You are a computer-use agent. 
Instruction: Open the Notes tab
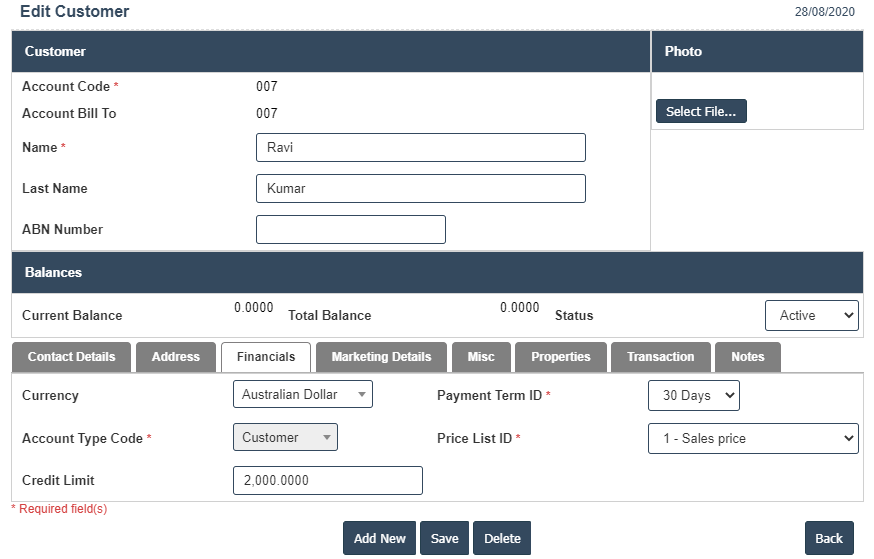[747, 357]
